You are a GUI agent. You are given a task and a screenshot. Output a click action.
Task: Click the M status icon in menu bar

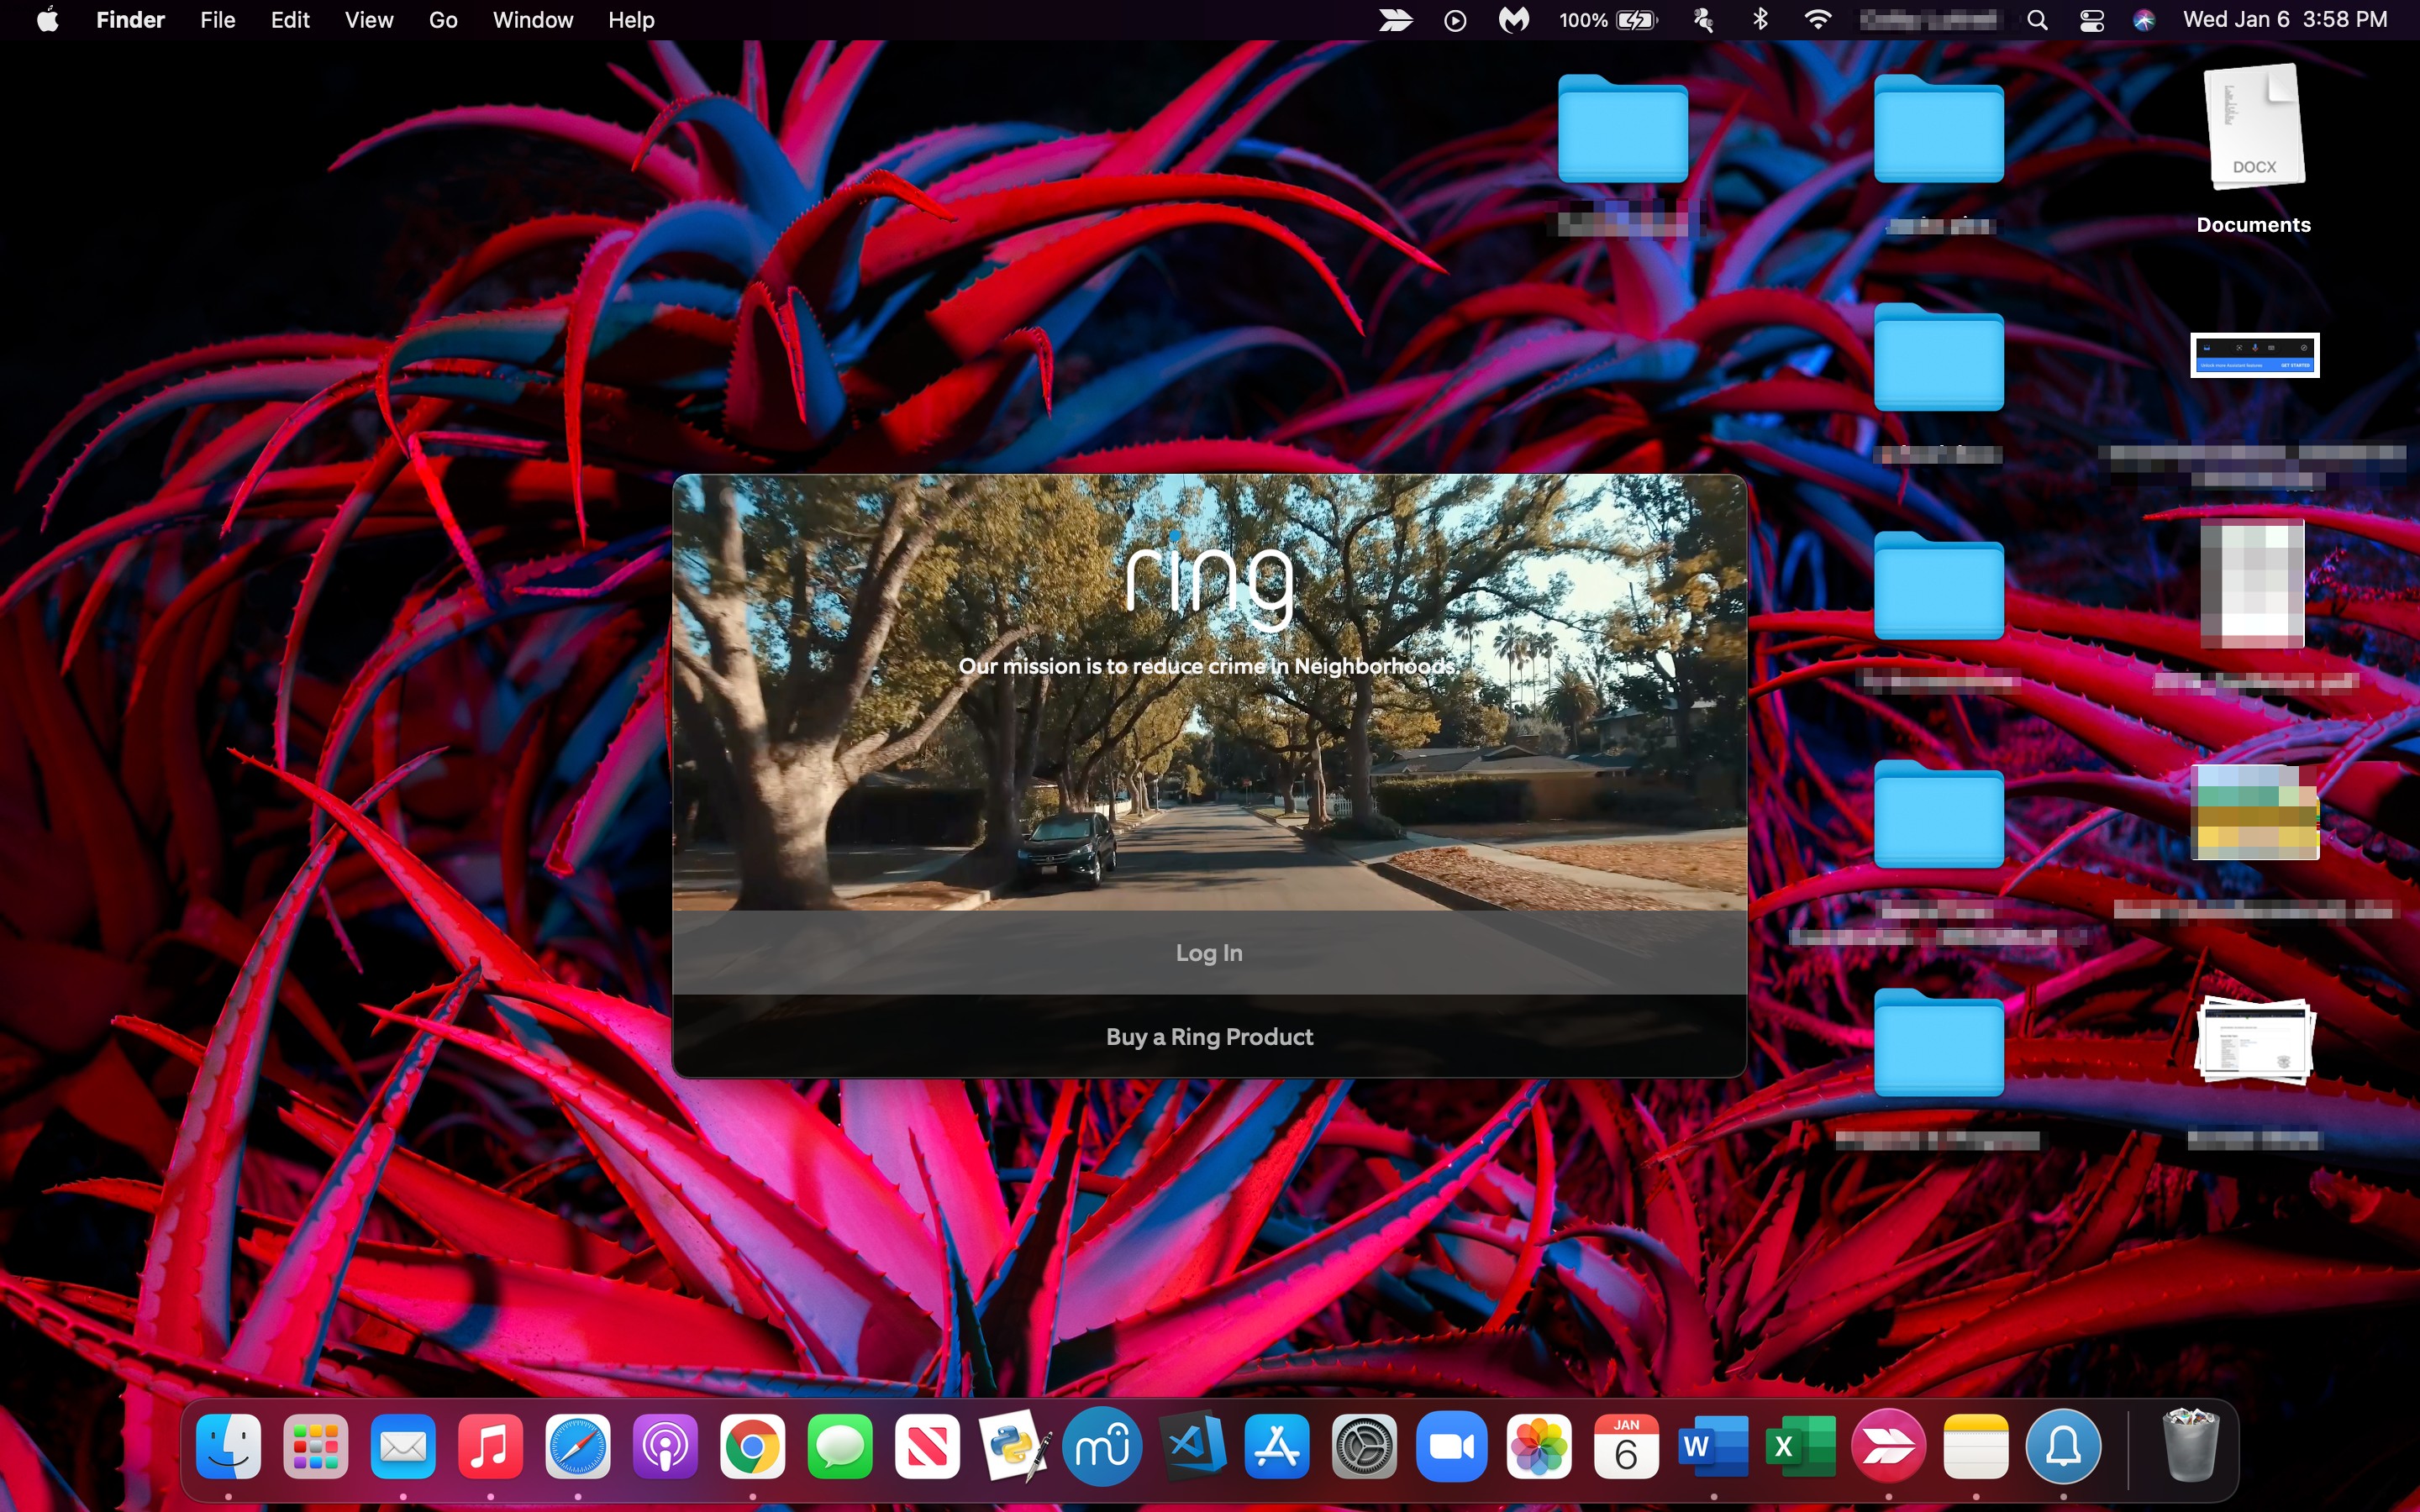point(1513,20)
